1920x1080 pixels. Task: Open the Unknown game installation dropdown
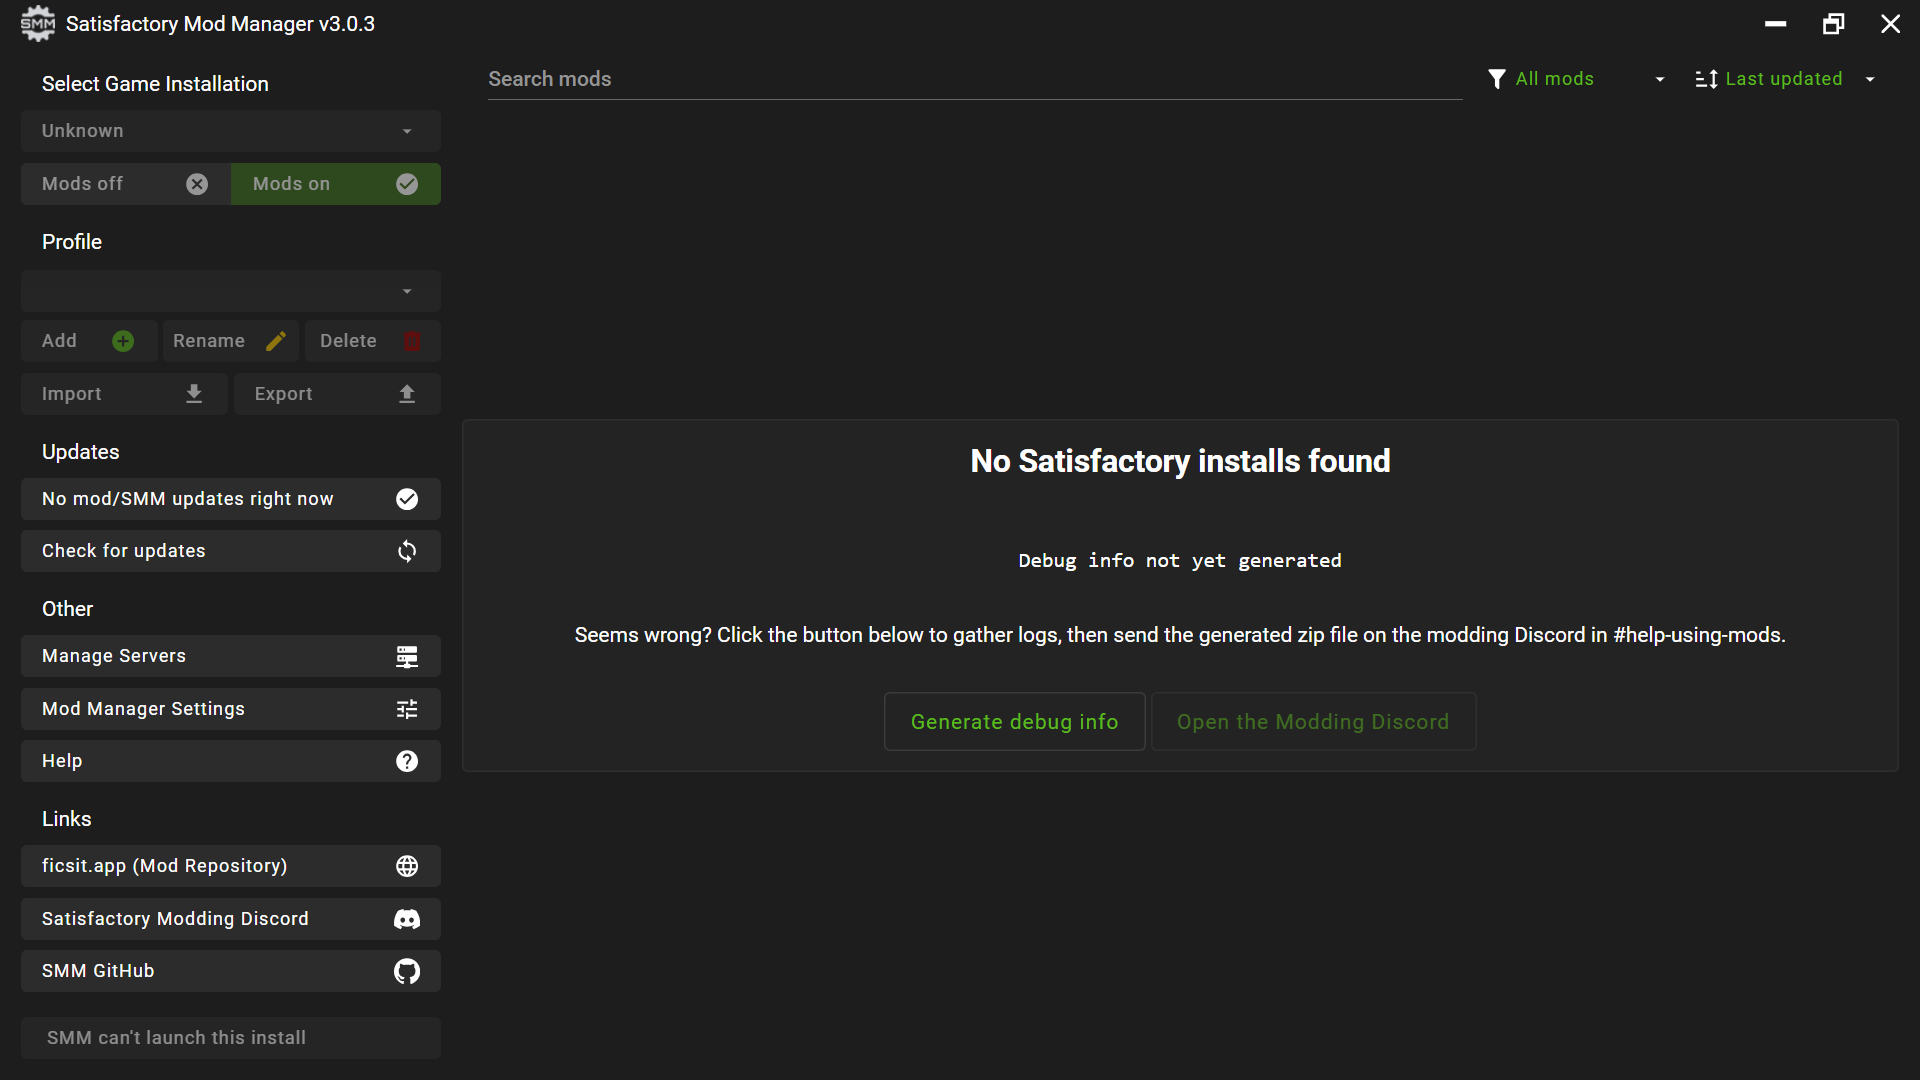tap(231, 131)
